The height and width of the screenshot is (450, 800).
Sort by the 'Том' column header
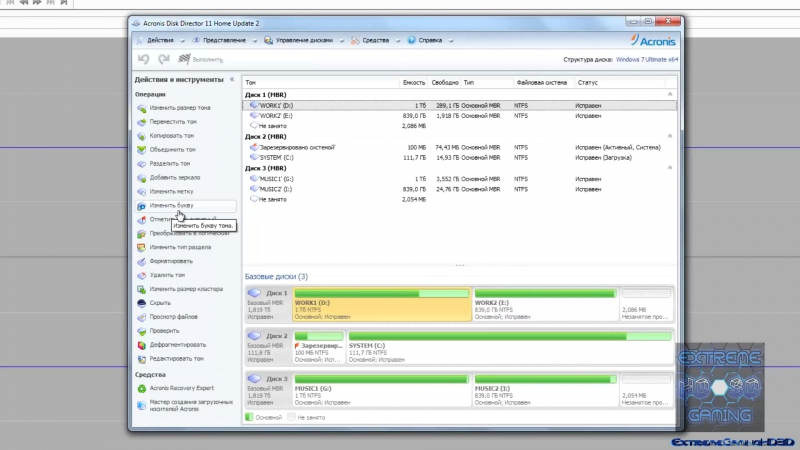coord(320,83)
